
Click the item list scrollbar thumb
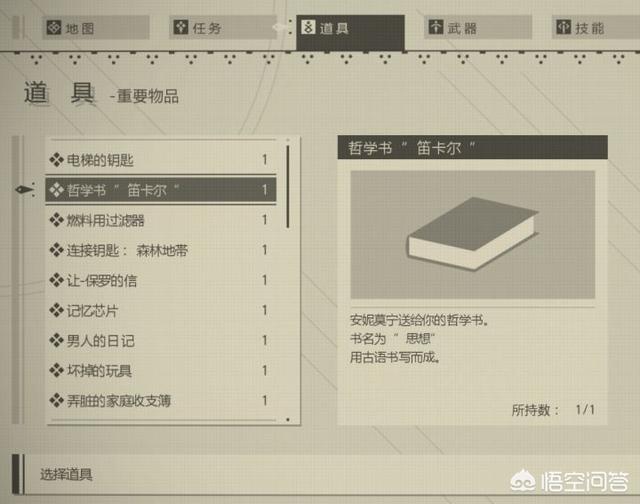click(288, 187)
